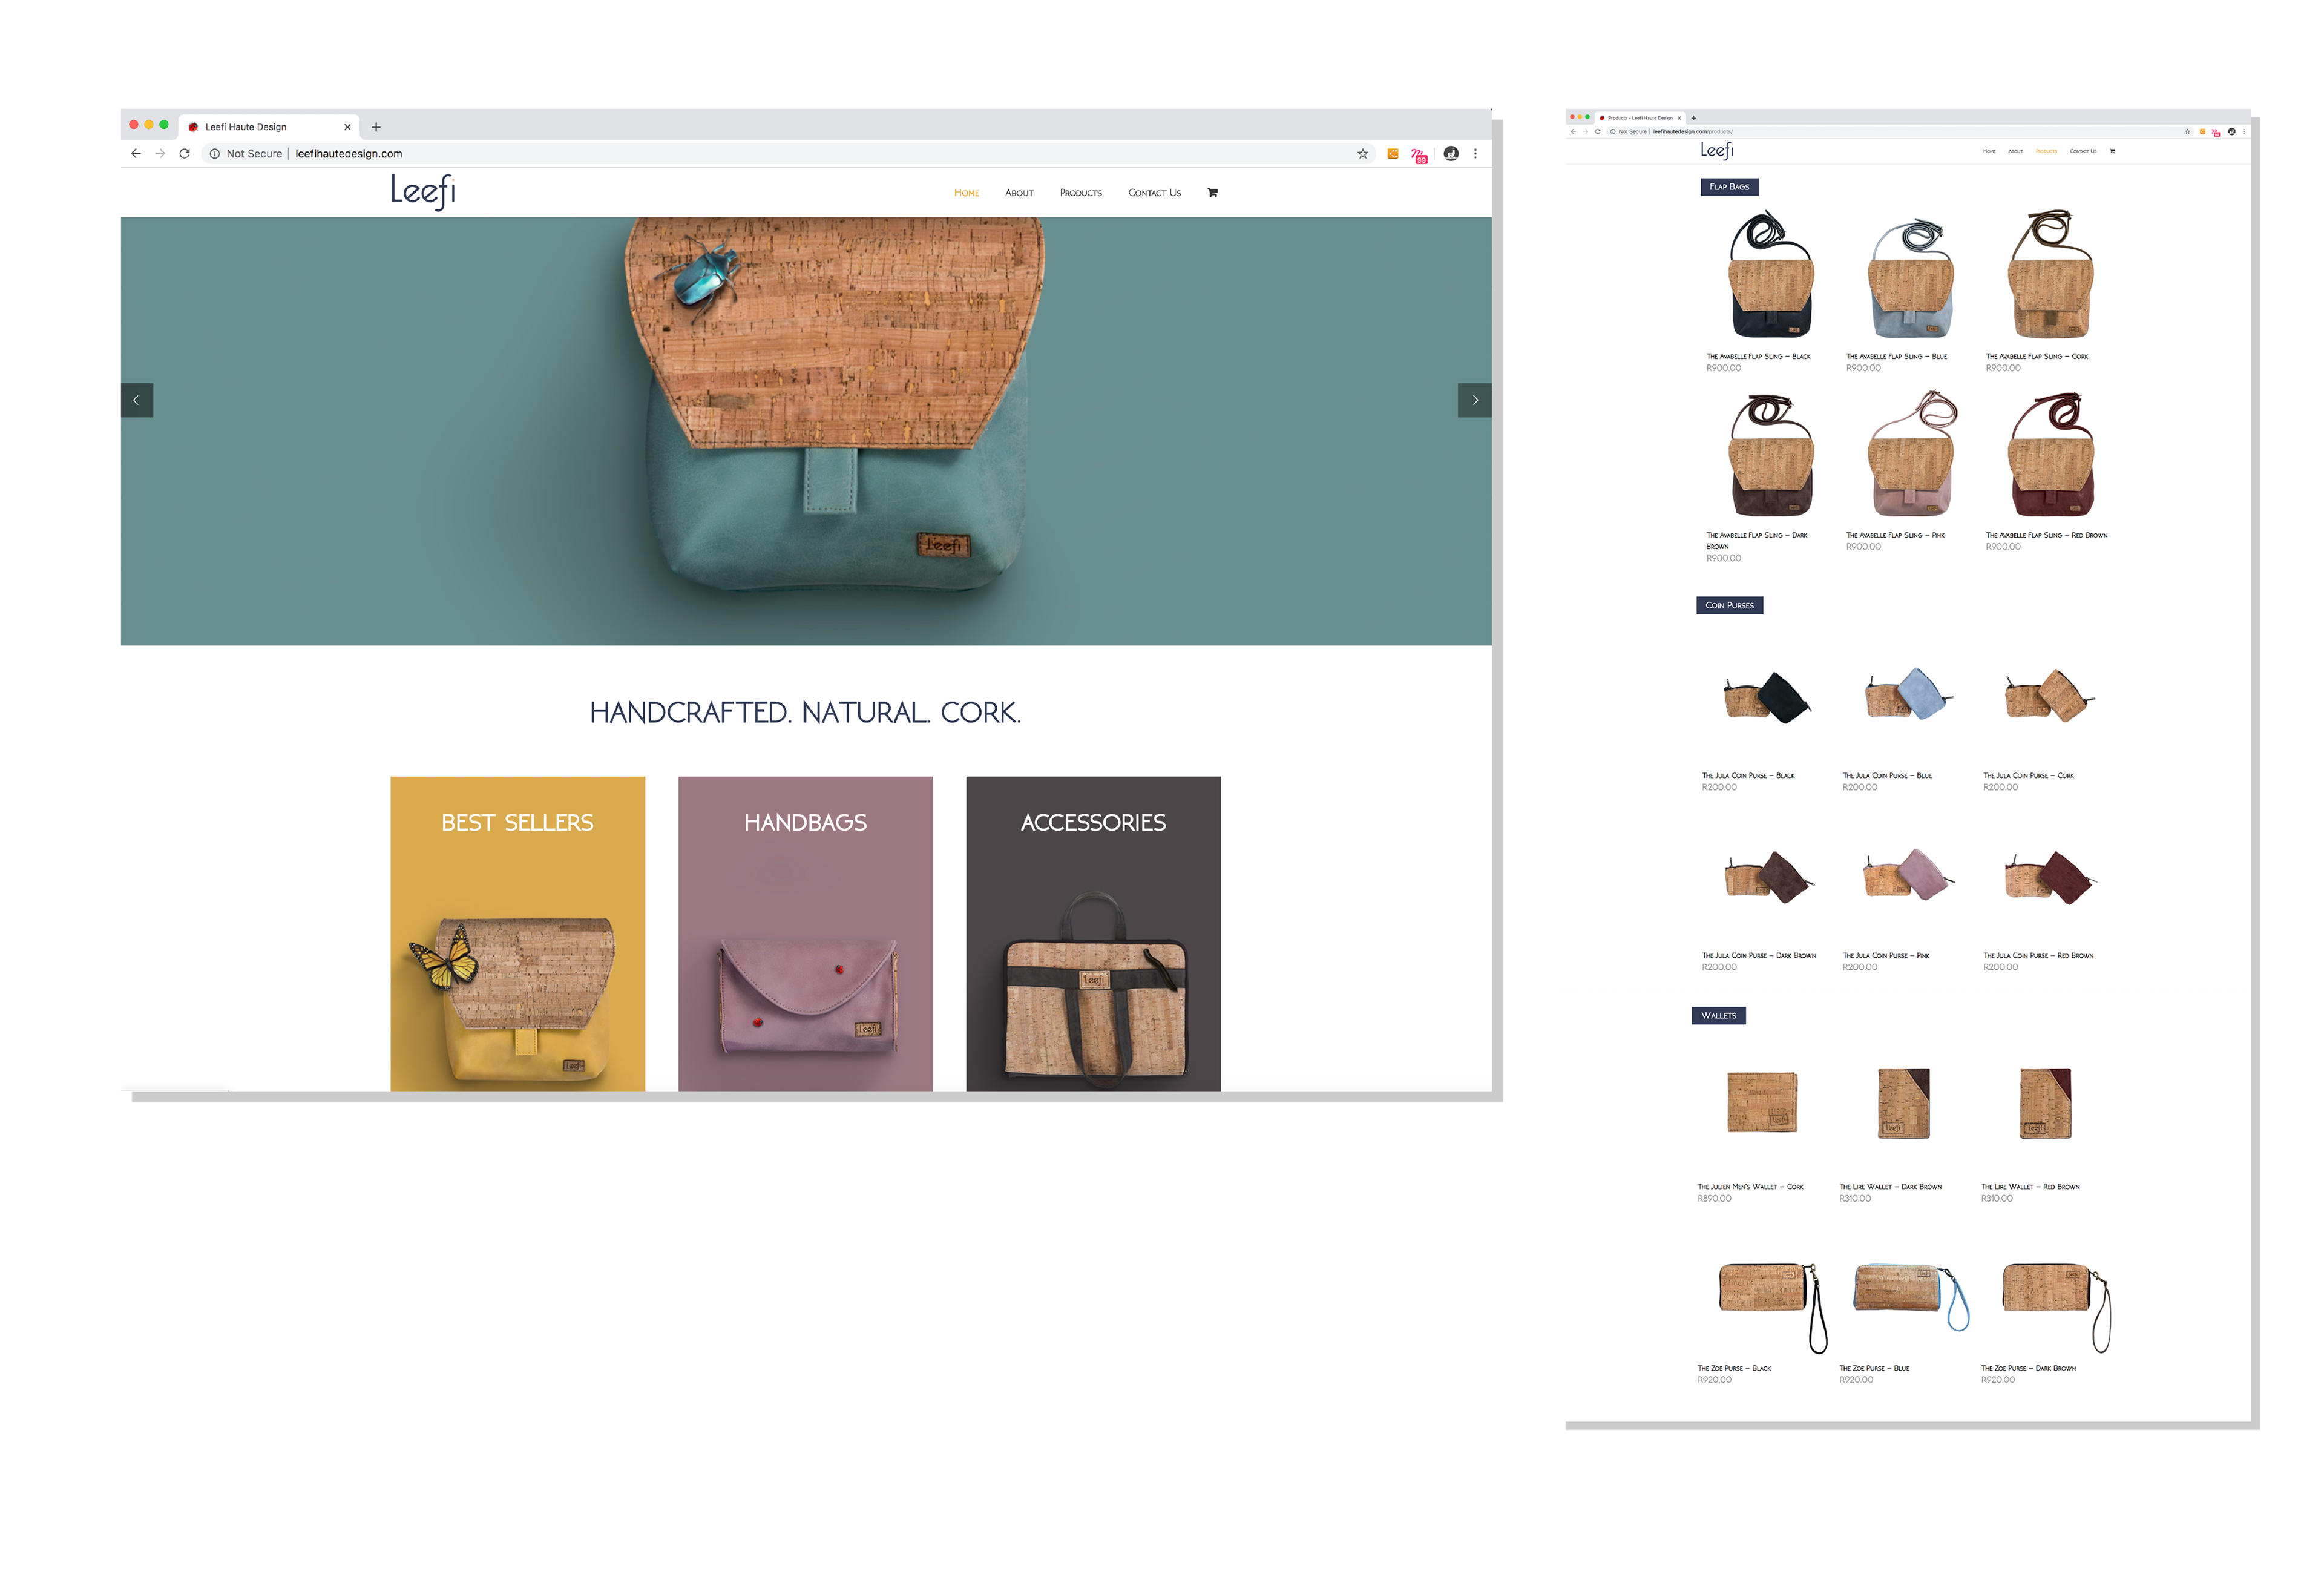This screenshot has width=2324, height=1574.
Task: Click the shopping cart icon in the main site navigation
Action: [1212, 192]
